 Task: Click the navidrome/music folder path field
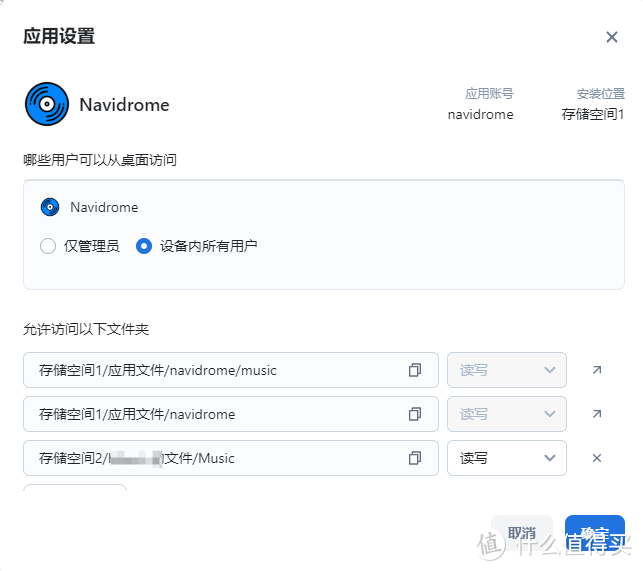[x=231, y=370]
